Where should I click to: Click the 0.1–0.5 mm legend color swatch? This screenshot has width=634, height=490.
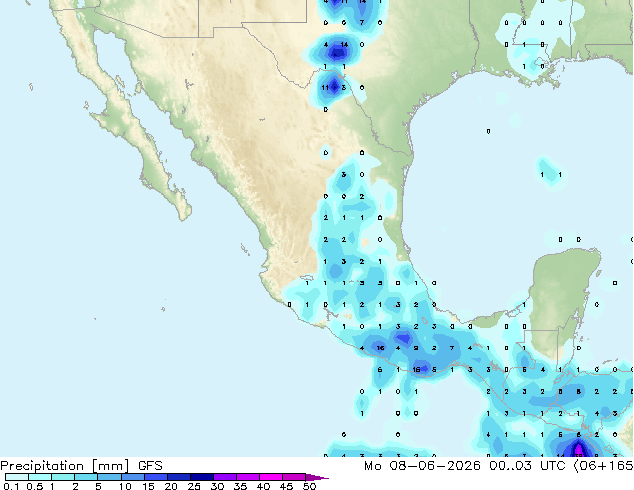pos(17,477)
